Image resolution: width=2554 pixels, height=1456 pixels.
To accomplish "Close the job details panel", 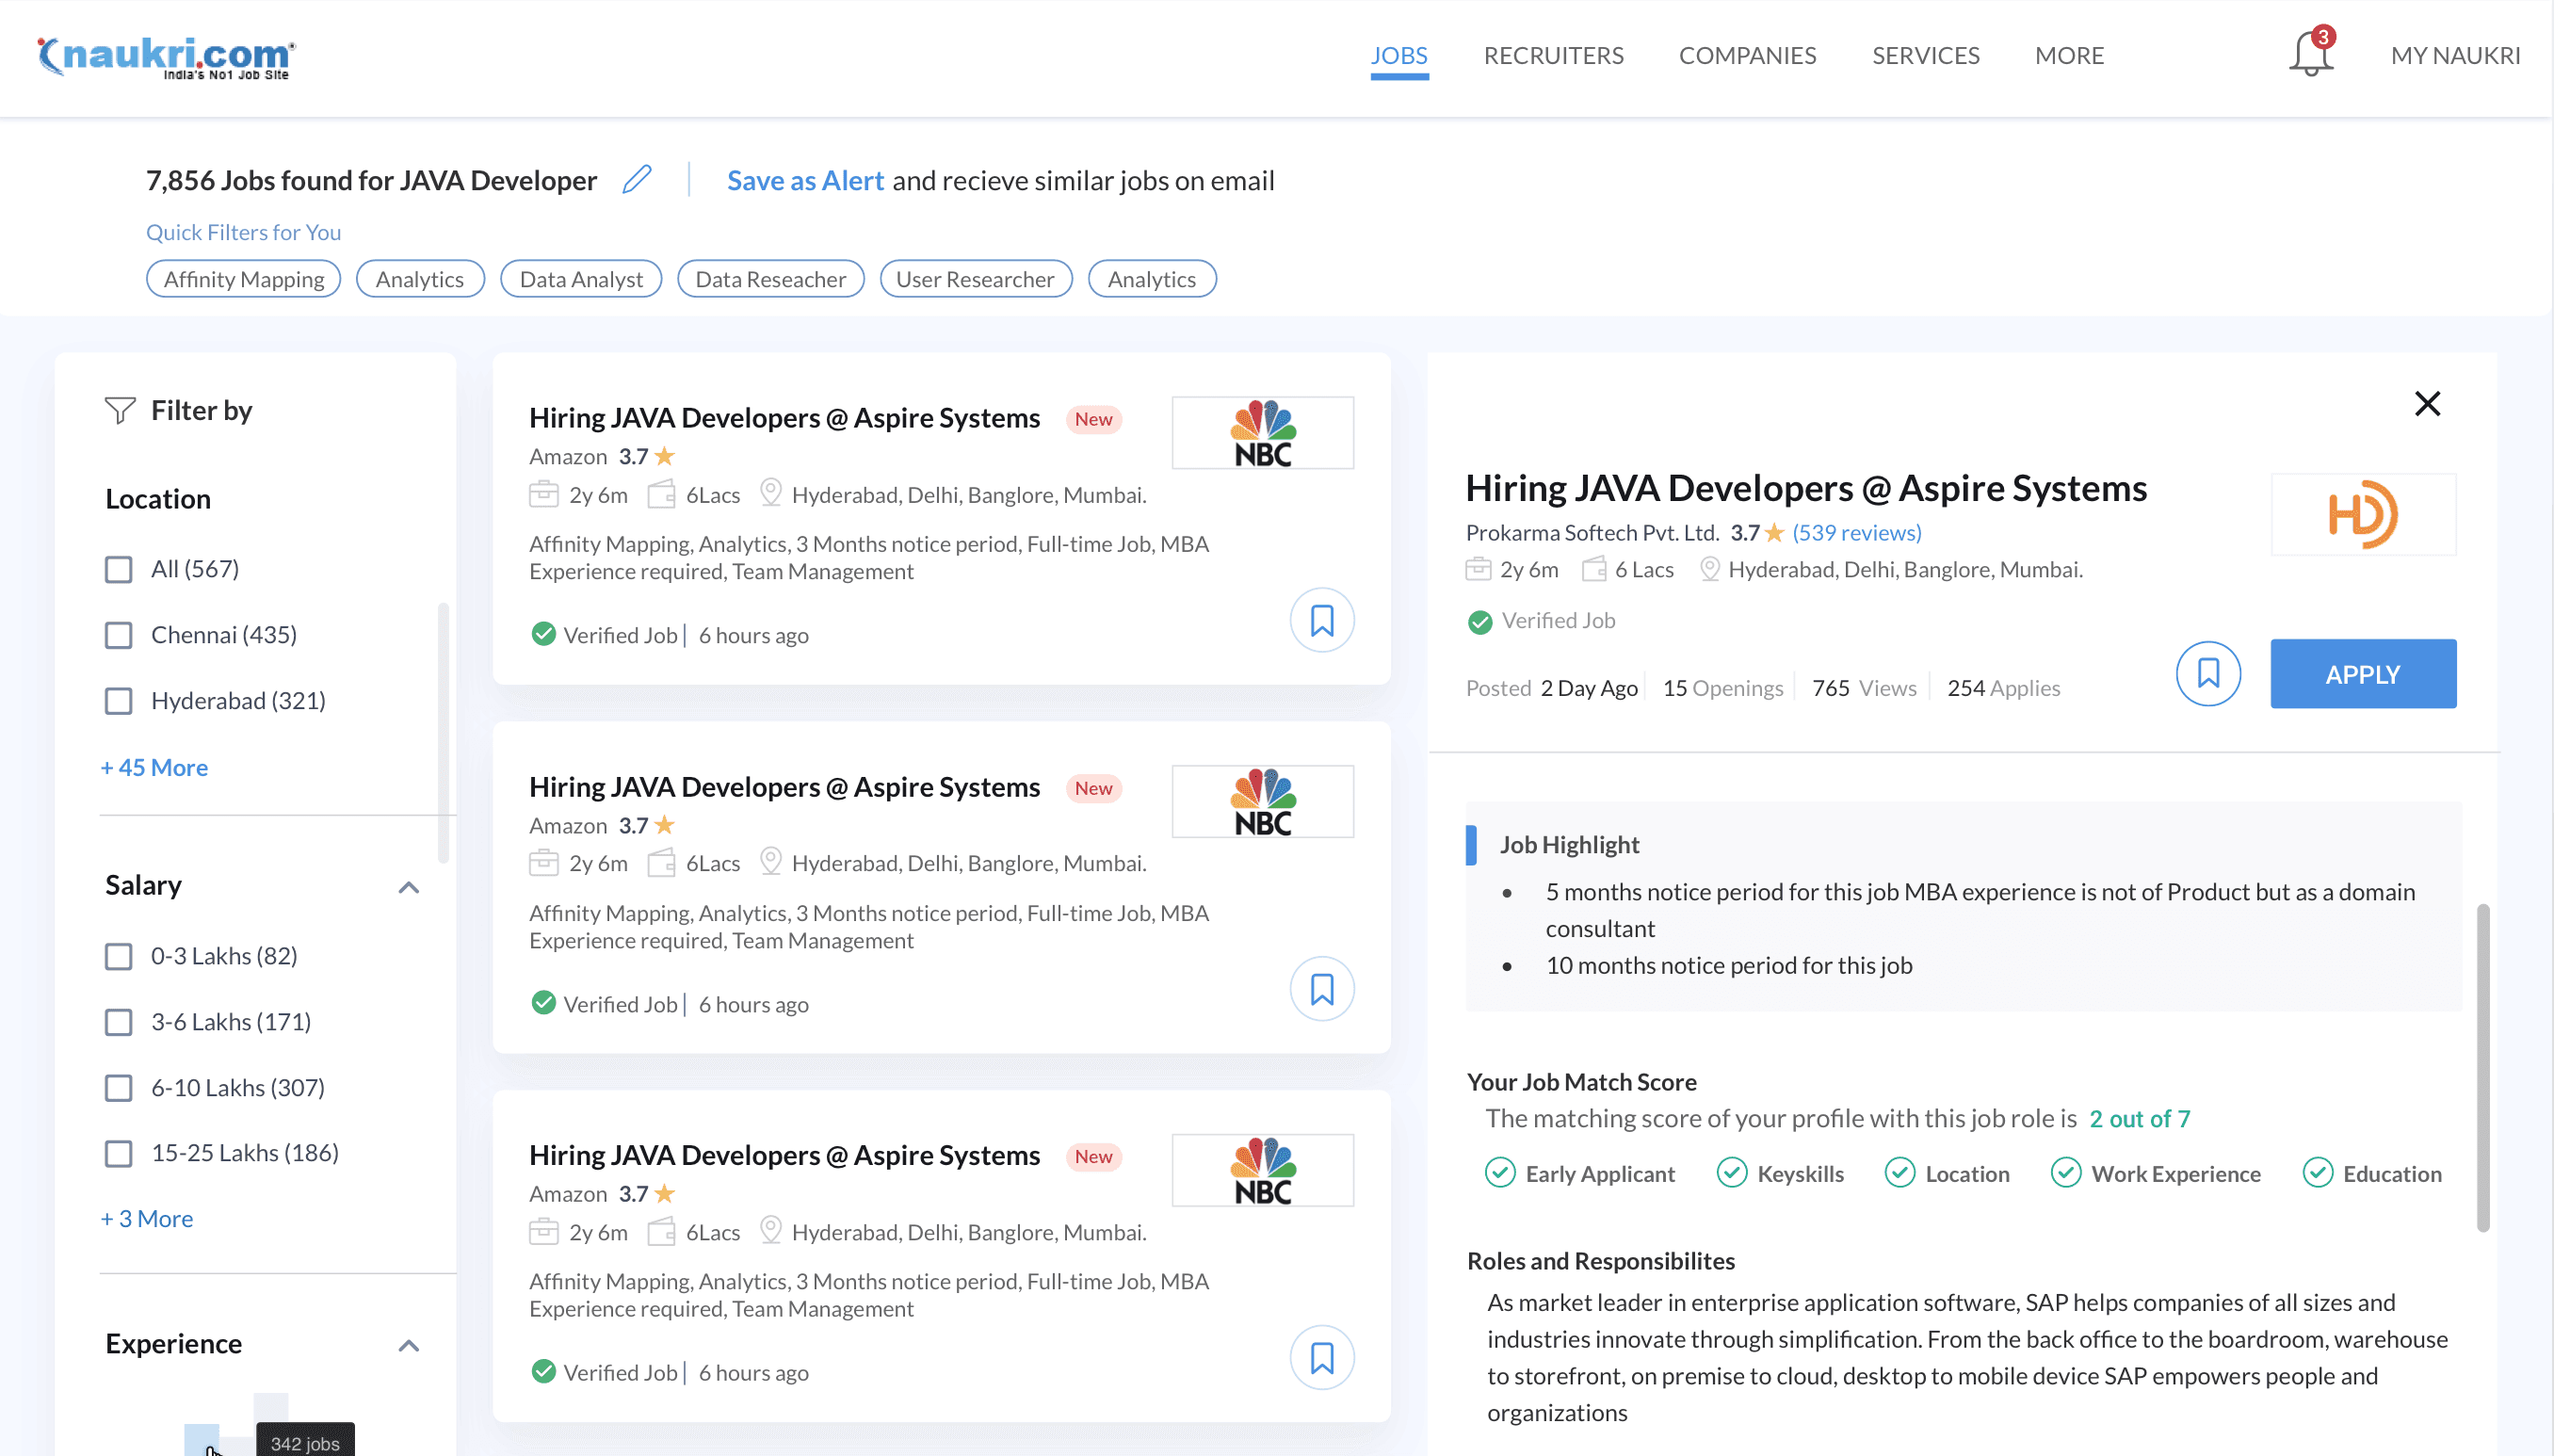I will [2427, 404].
